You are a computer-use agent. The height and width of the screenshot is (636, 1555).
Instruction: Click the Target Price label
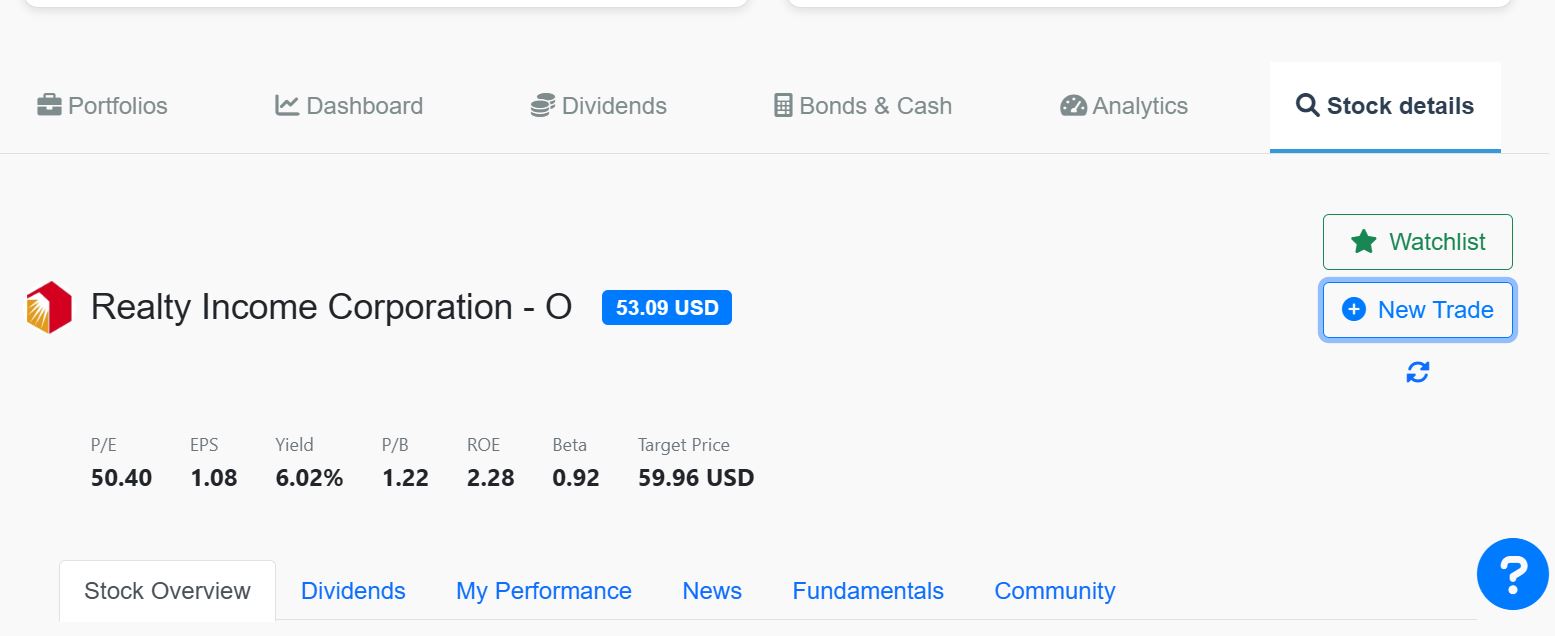(684, 445)
